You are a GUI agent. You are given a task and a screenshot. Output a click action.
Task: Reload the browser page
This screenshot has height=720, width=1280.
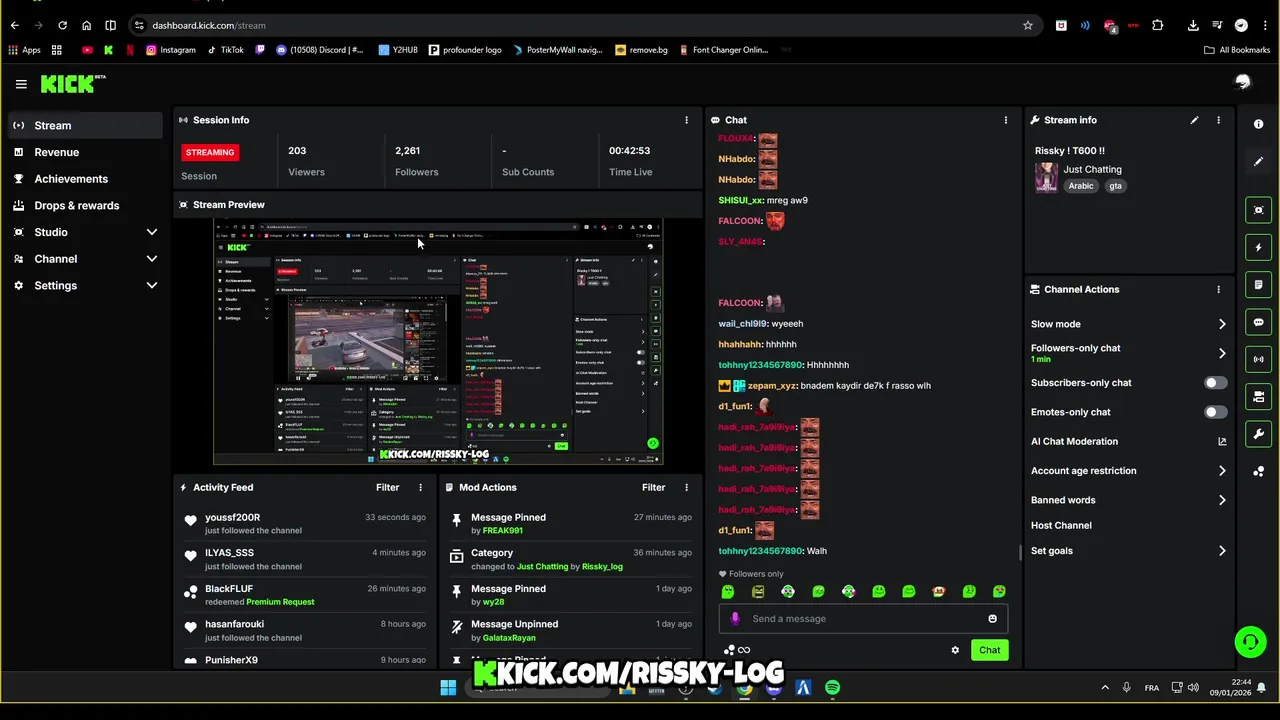coord(62,25)
